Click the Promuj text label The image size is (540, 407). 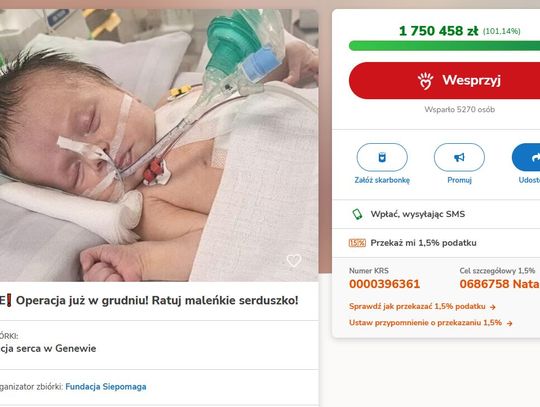(459, 180)
